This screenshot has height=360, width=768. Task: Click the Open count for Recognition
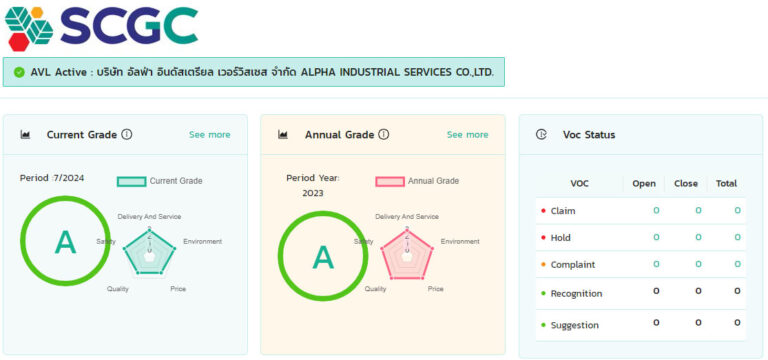click(656, 291)
